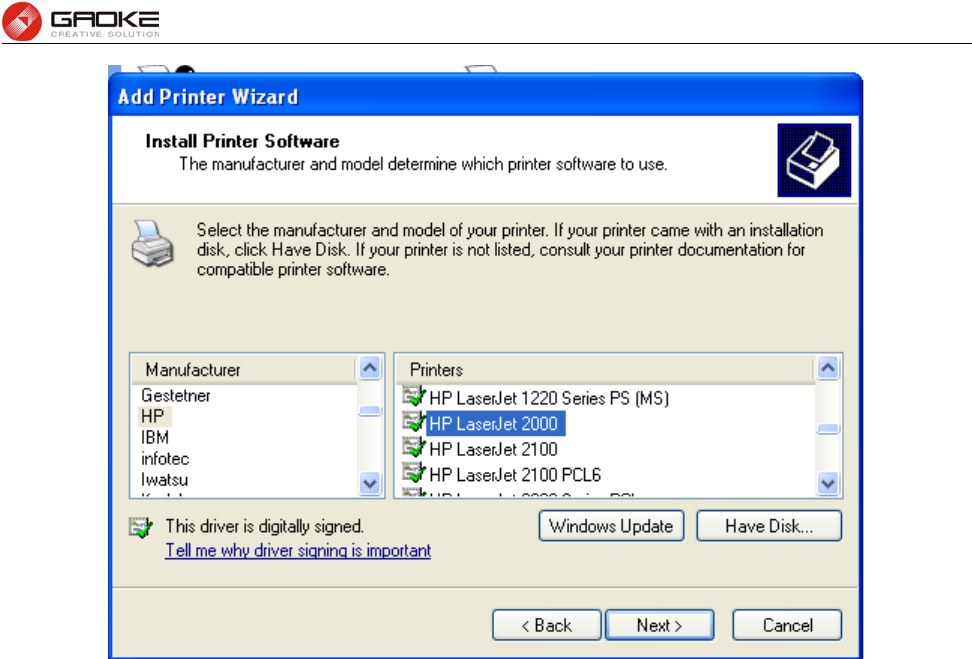The height and width of the screenshot is (659, 972).
Task: Click signed driver icon beside HP LaserJet 2100 PCL6
Action: pyautogui.click(x=413, y=472)
